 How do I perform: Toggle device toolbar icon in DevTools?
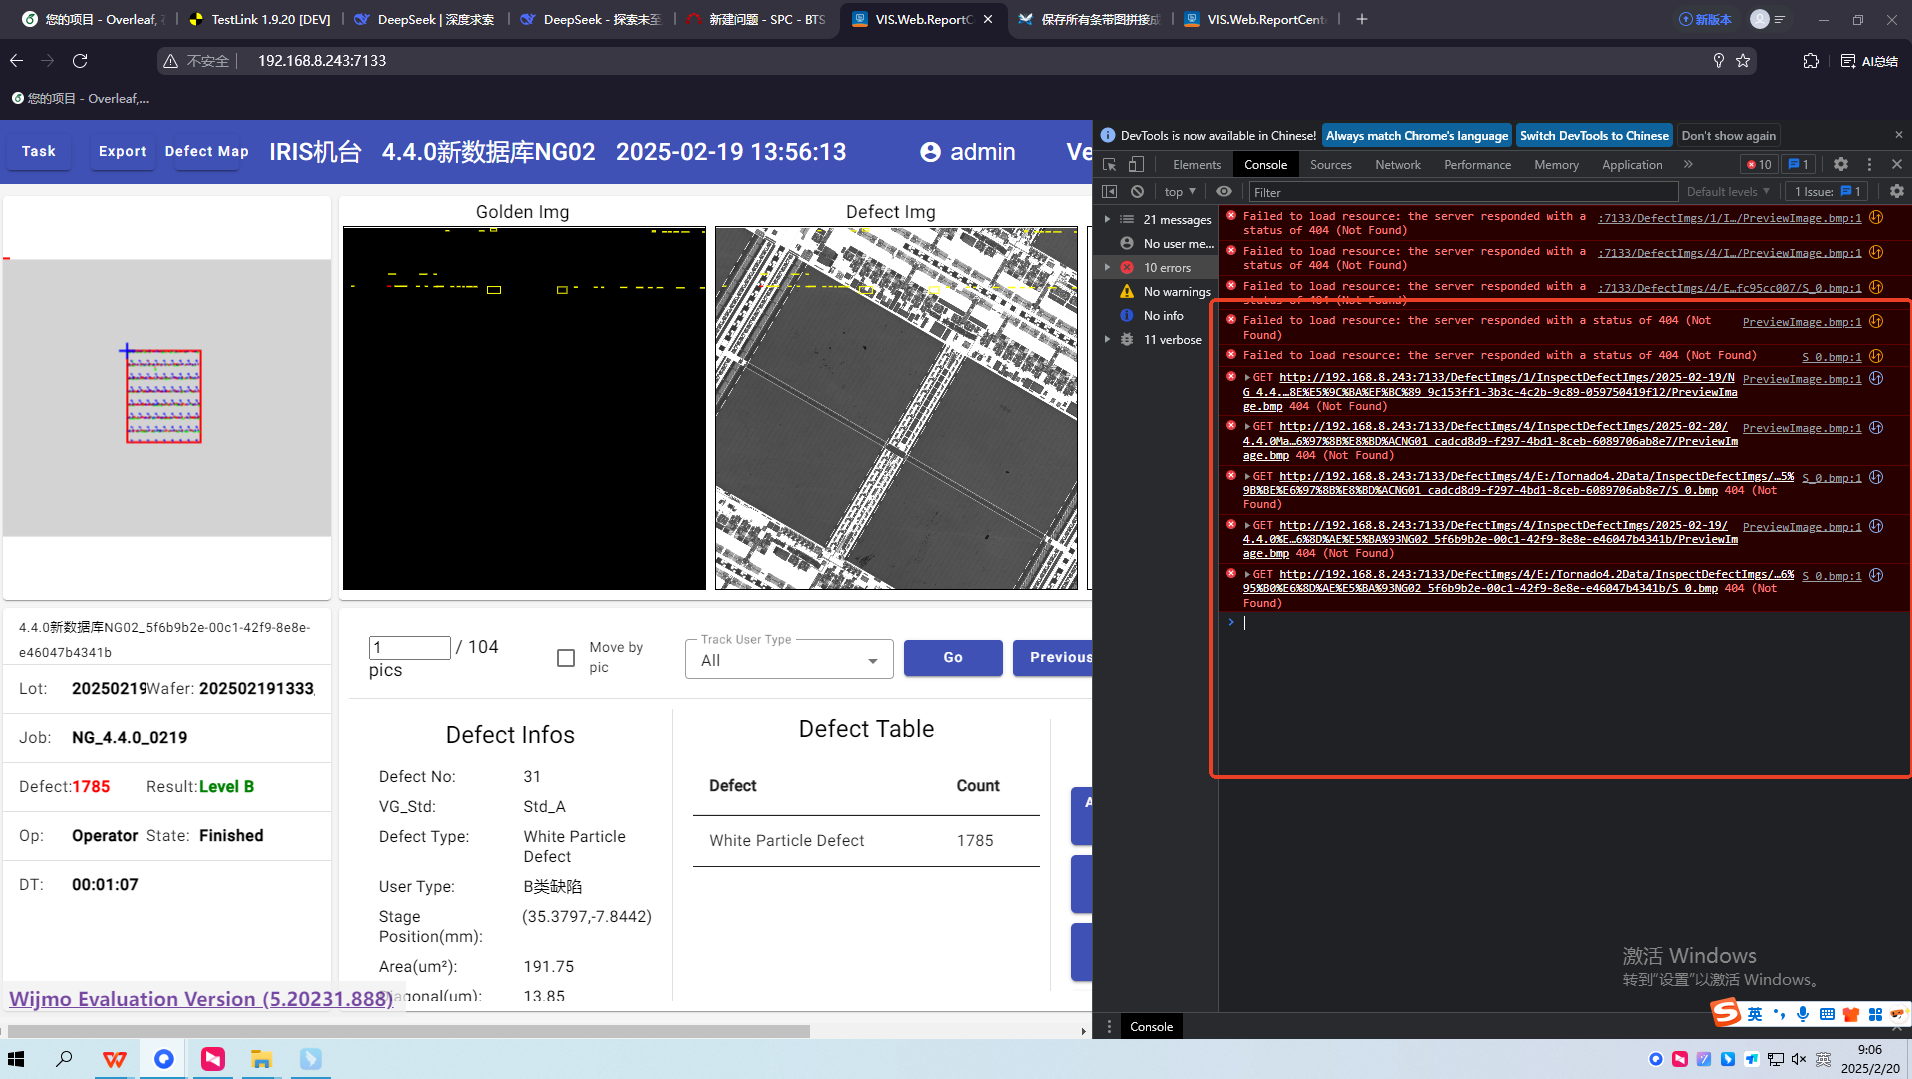point(1136,164)
